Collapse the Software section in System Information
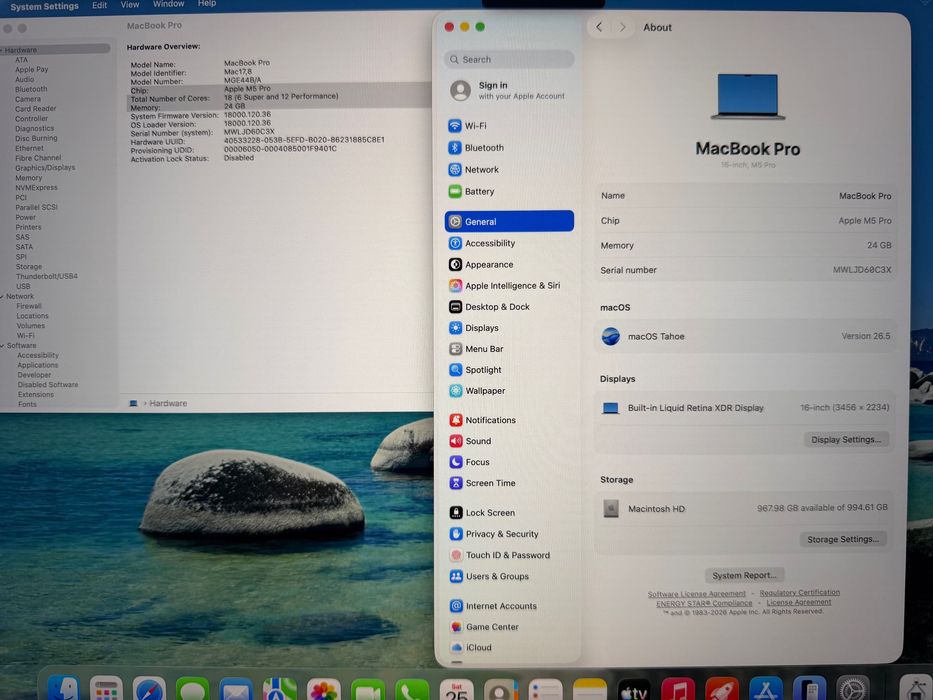The image size is (933, 700). point(3,346)
